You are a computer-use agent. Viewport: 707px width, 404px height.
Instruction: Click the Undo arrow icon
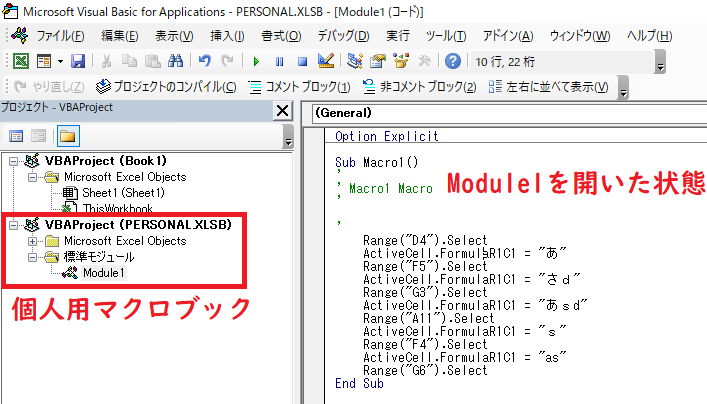(x=204, y=61)
